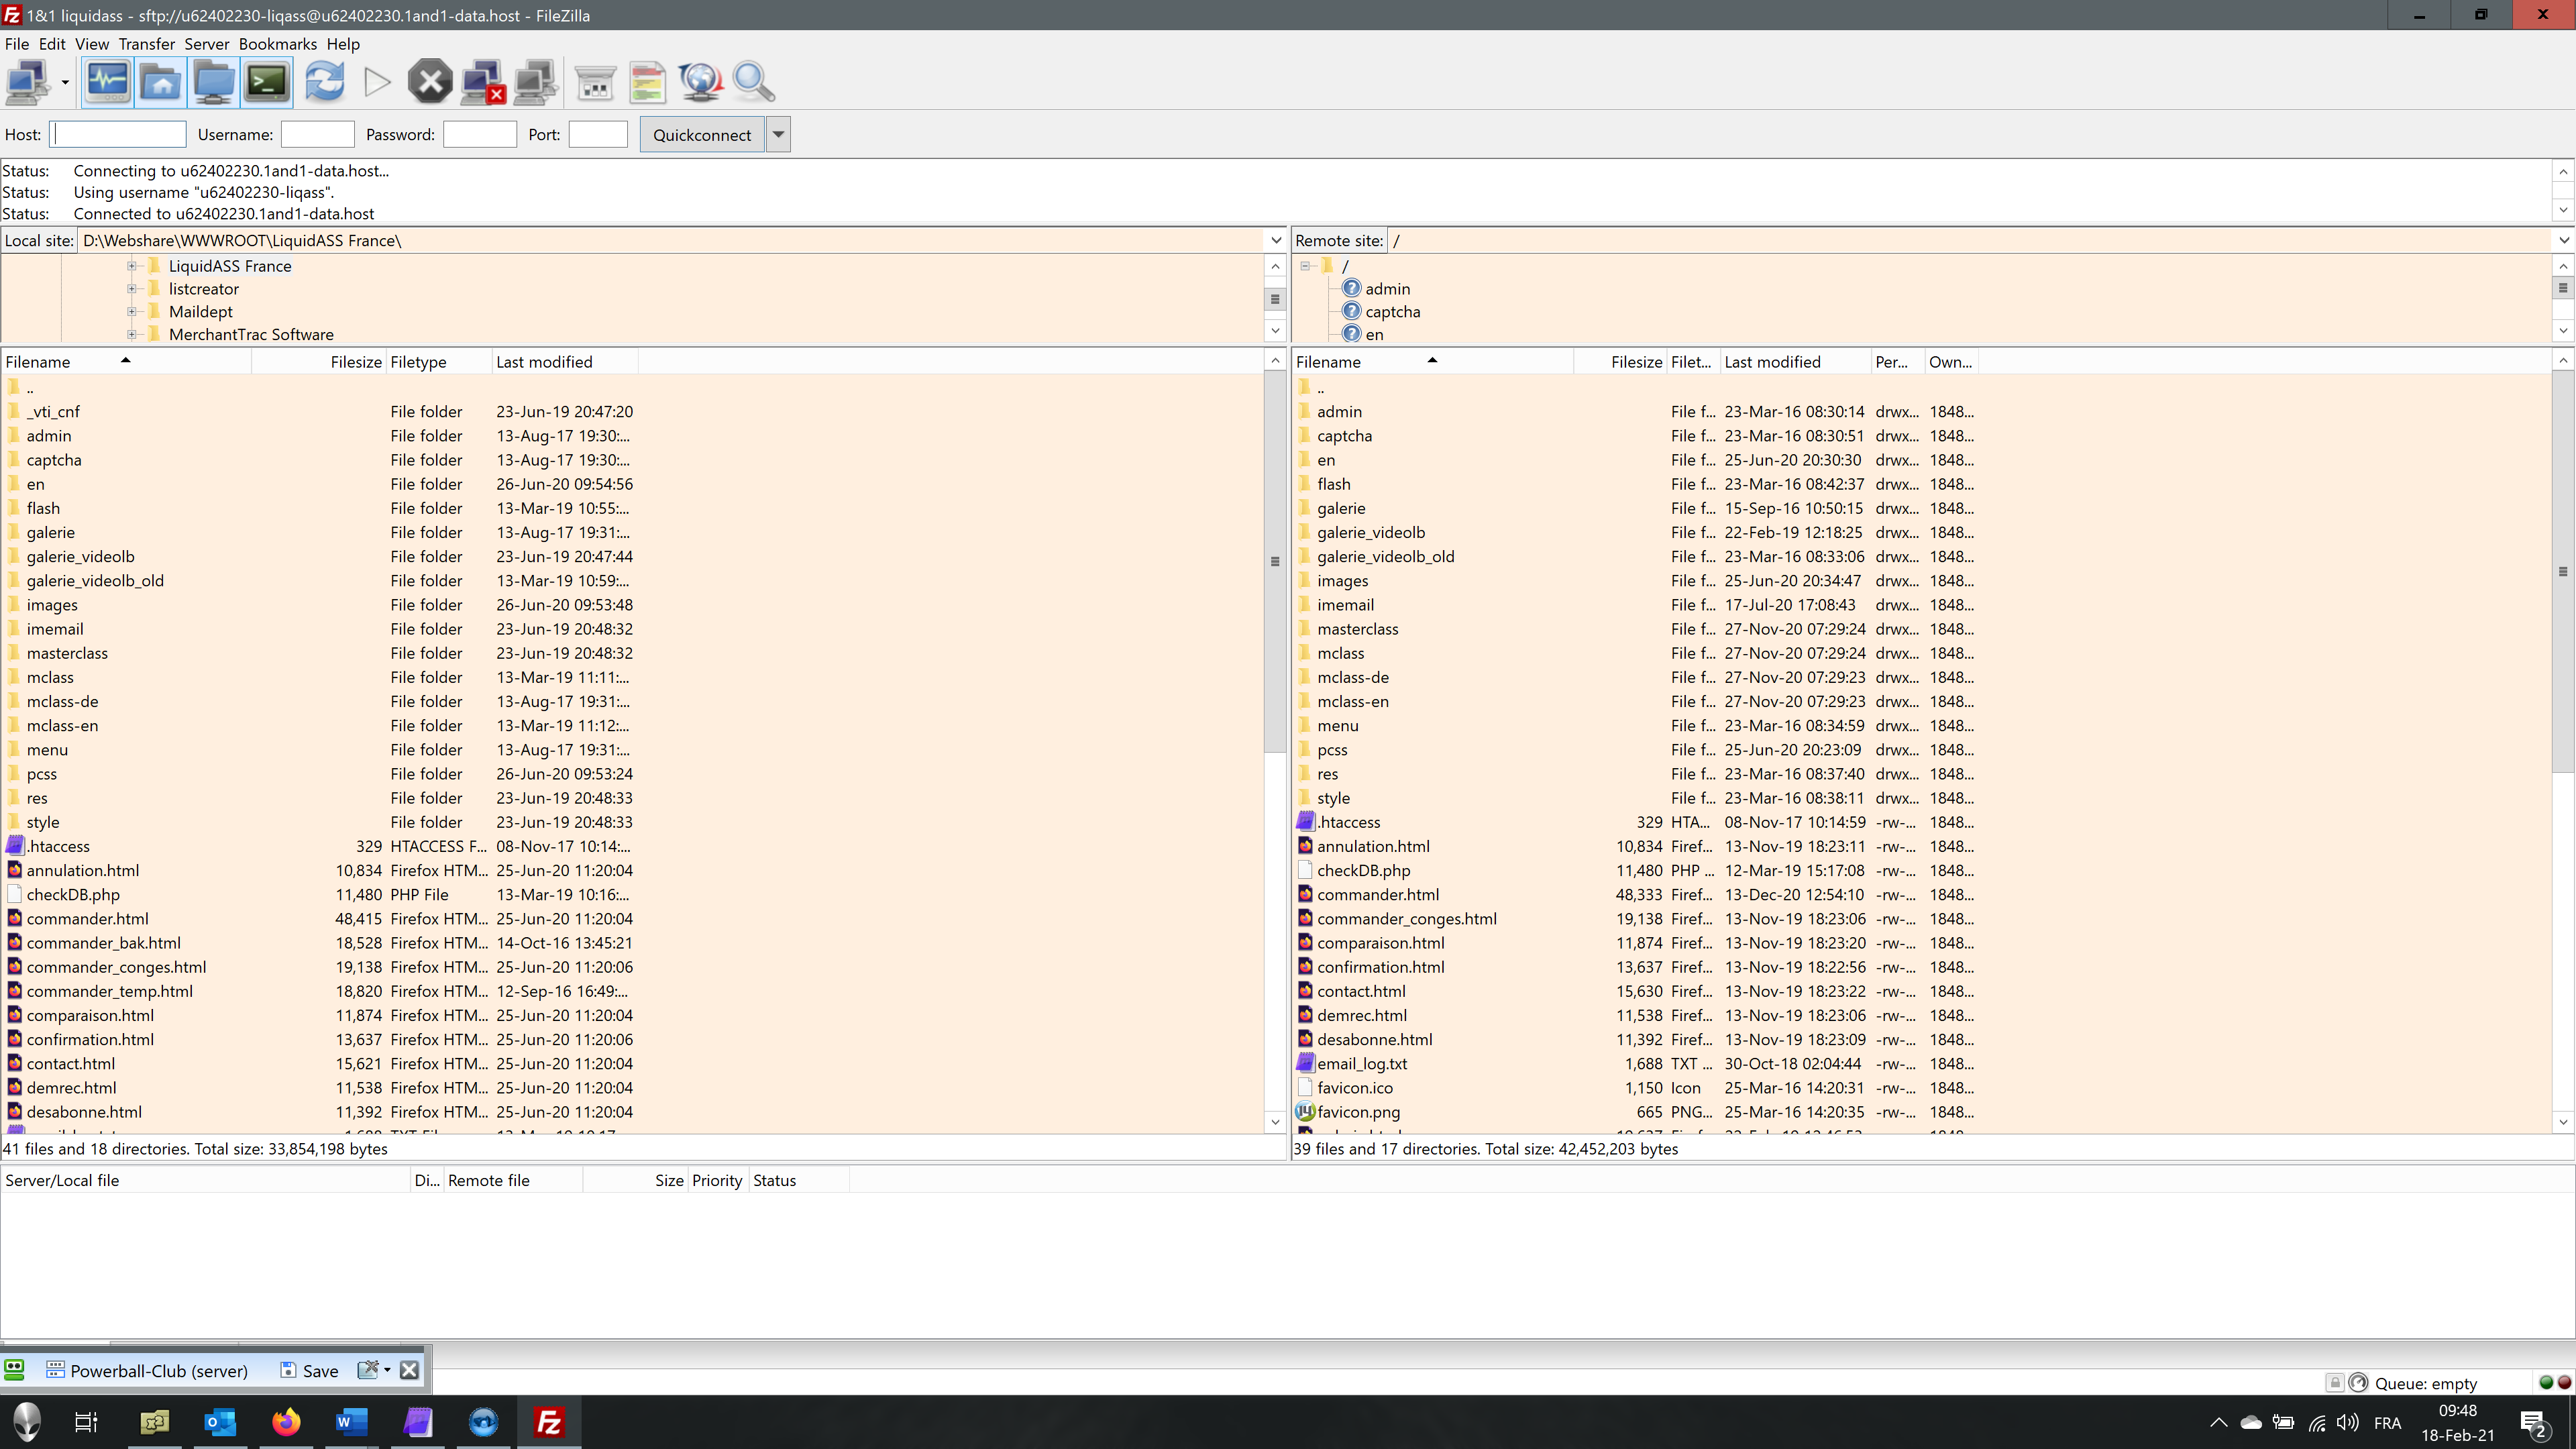
Task: Click the FileZilla taskbar icon
Action: click(x=550, y=1421)
